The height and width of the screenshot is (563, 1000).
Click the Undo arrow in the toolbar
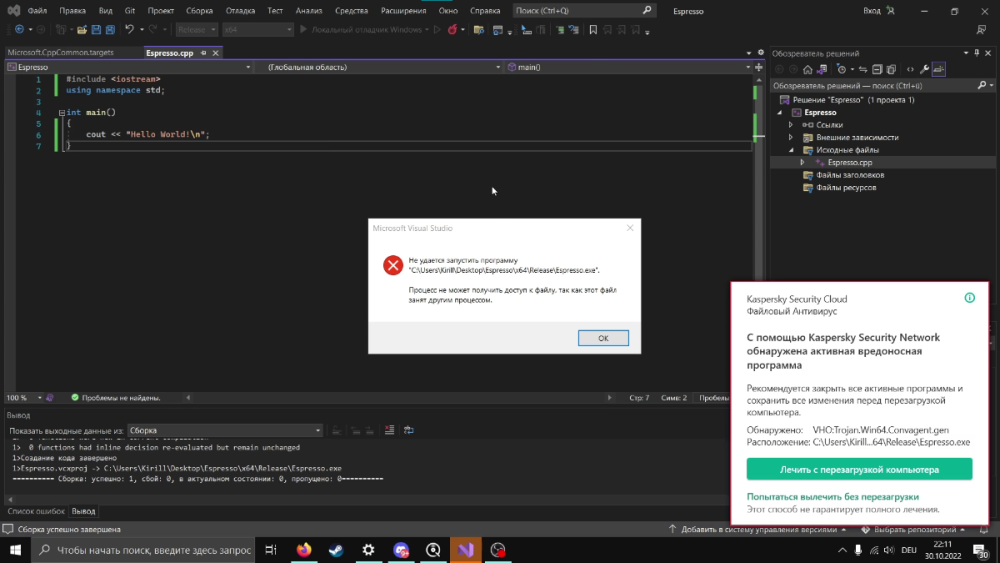pos(131,30)
